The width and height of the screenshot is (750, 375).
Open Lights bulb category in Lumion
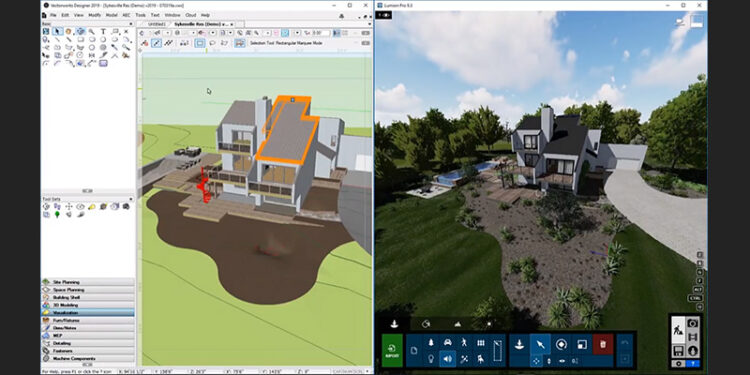(x=431, y=359)
